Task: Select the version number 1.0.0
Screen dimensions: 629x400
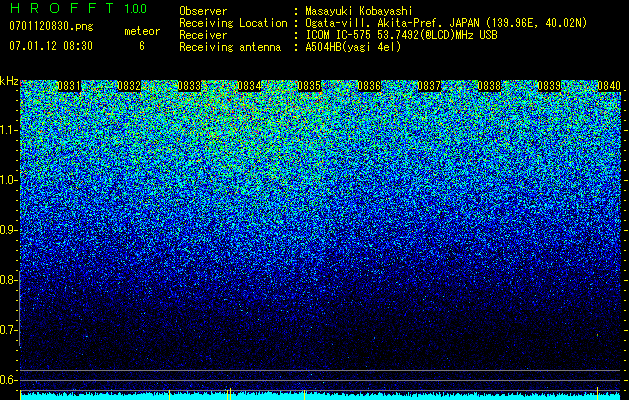Action: tap(136, 8)
